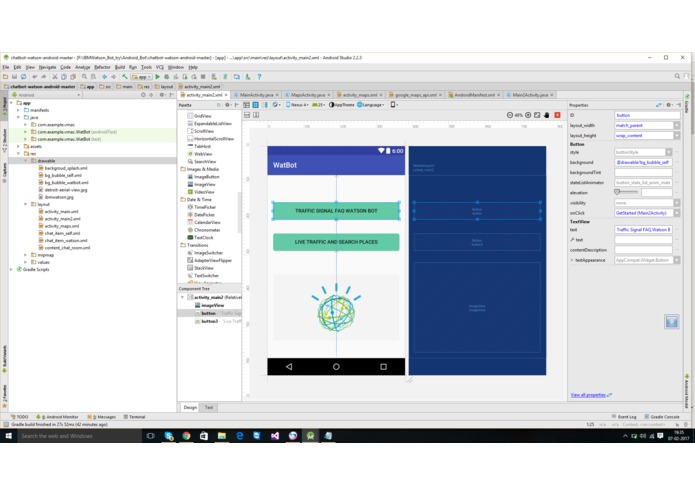This screenshot has width=695, height=494.
Task: Open the File menu
Action: coord(6,67)
